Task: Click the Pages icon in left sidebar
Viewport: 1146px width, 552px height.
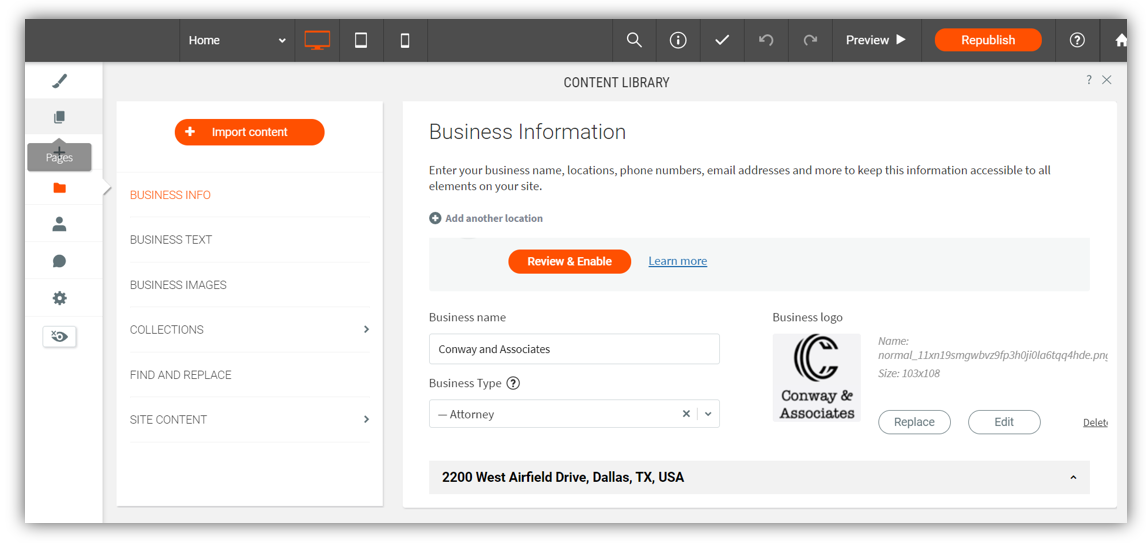Action: 60,118
